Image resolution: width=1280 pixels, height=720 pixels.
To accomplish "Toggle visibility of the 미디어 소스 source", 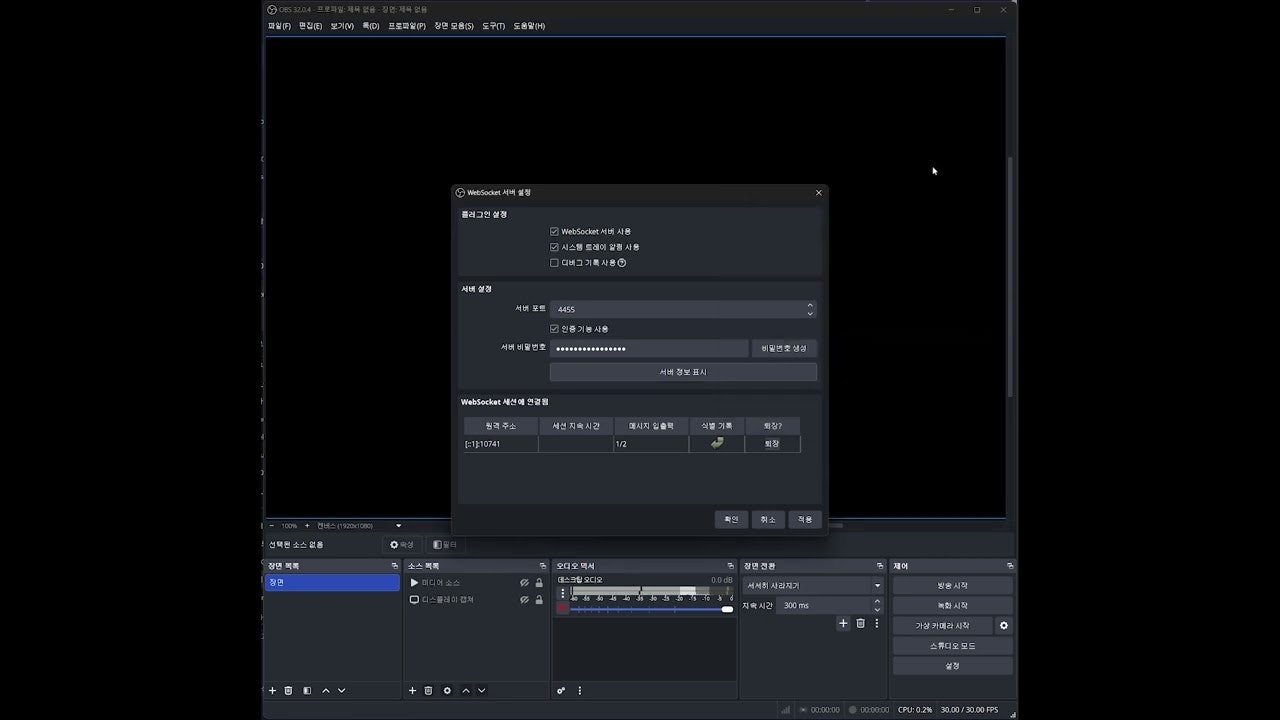I will pyautogui.click(x=524, y=583).
